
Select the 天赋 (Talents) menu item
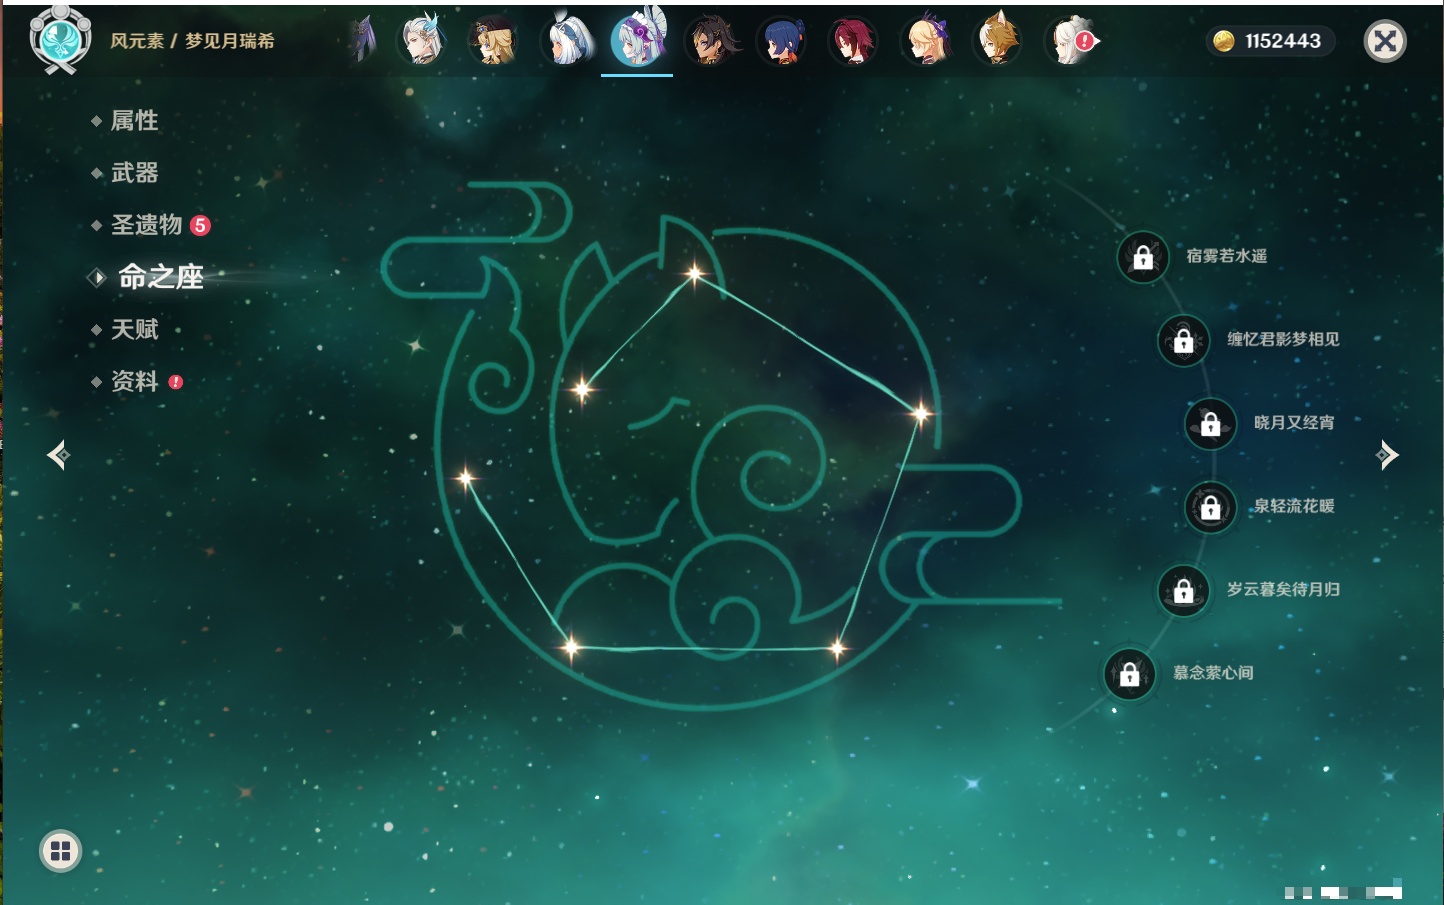click(134, 329)
